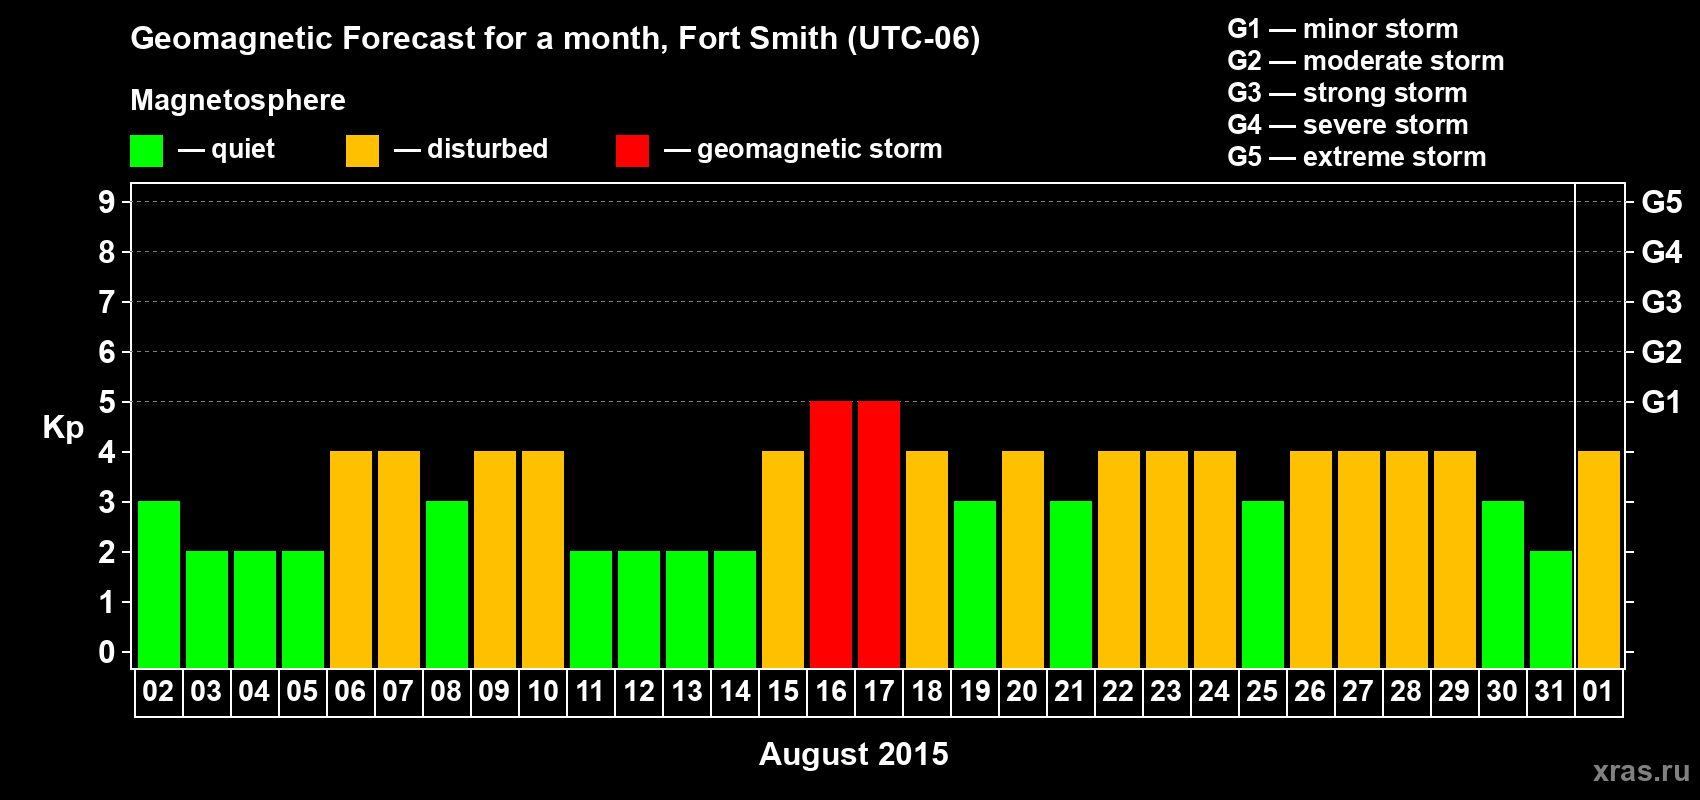Click date label 09 on the axis
This screenshot has width=1700, height=800.
tap(494, 692)
